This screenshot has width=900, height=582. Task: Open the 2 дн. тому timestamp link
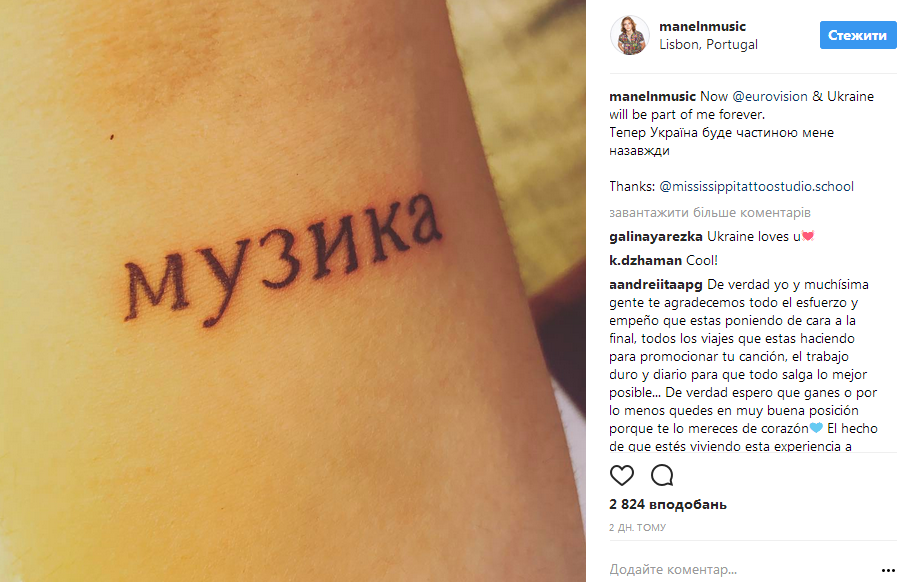coord(637,527)
